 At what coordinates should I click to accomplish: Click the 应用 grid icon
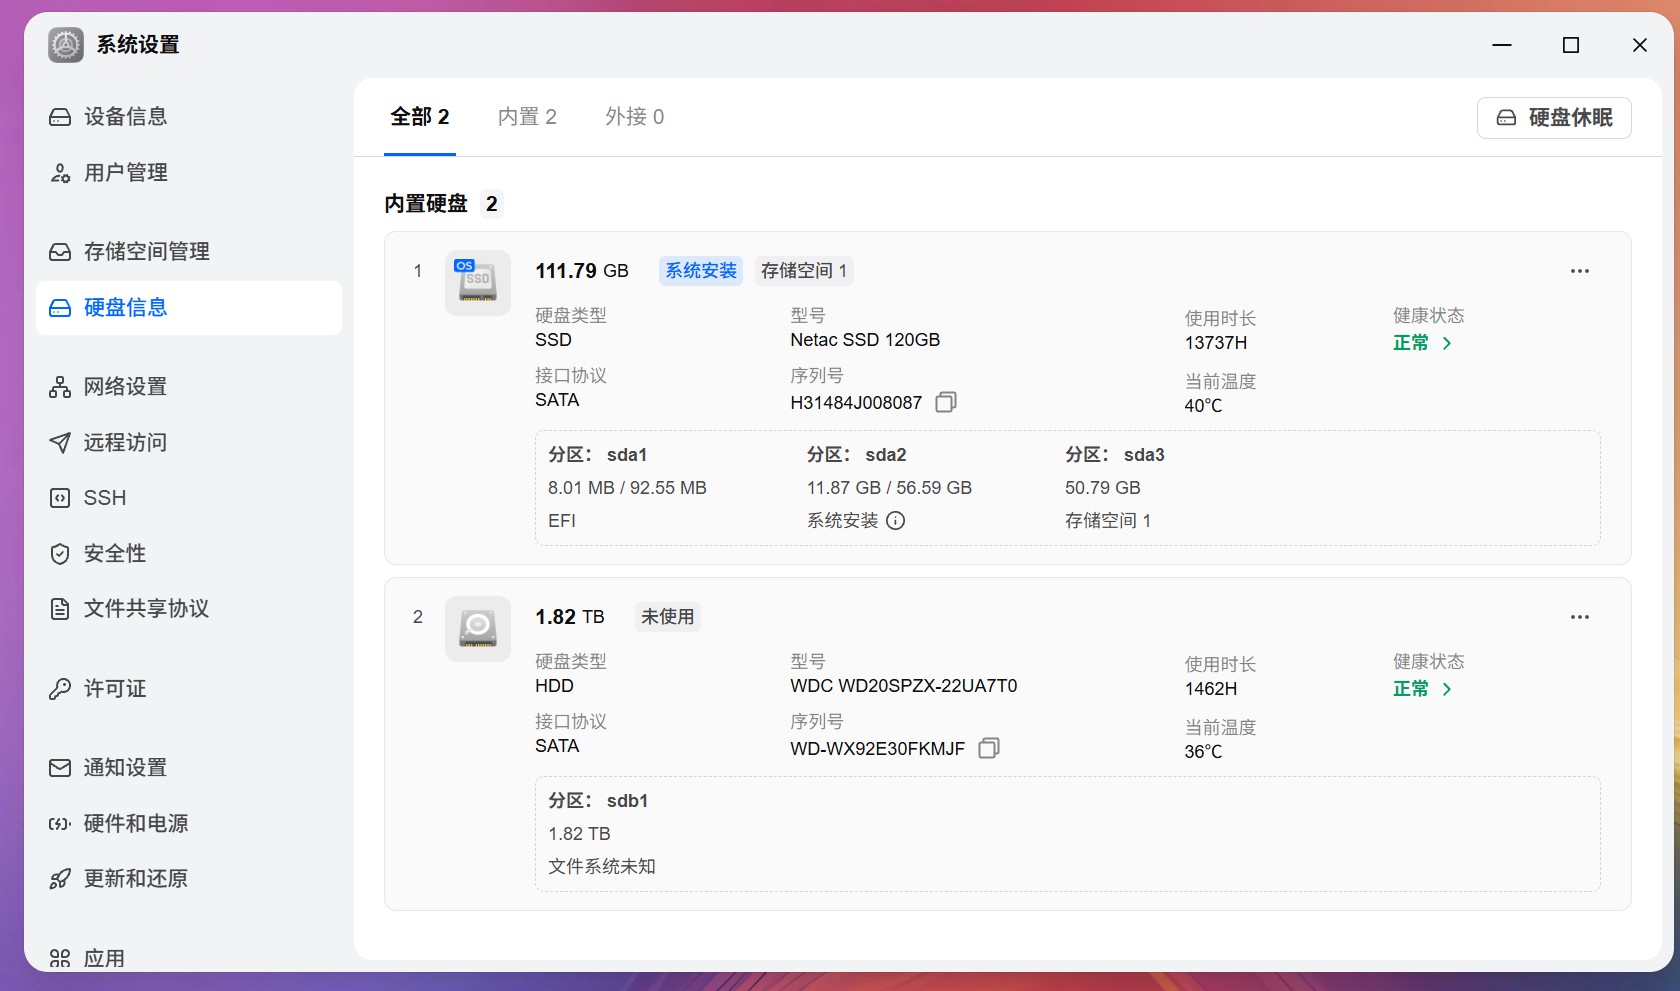pyautogui.click(x=60, y=959)
